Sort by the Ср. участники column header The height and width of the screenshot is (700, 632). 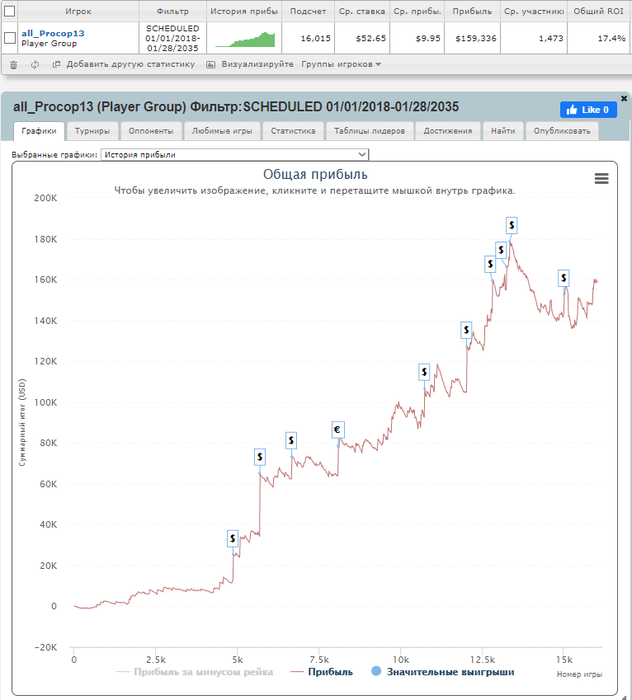pos(534,11)
